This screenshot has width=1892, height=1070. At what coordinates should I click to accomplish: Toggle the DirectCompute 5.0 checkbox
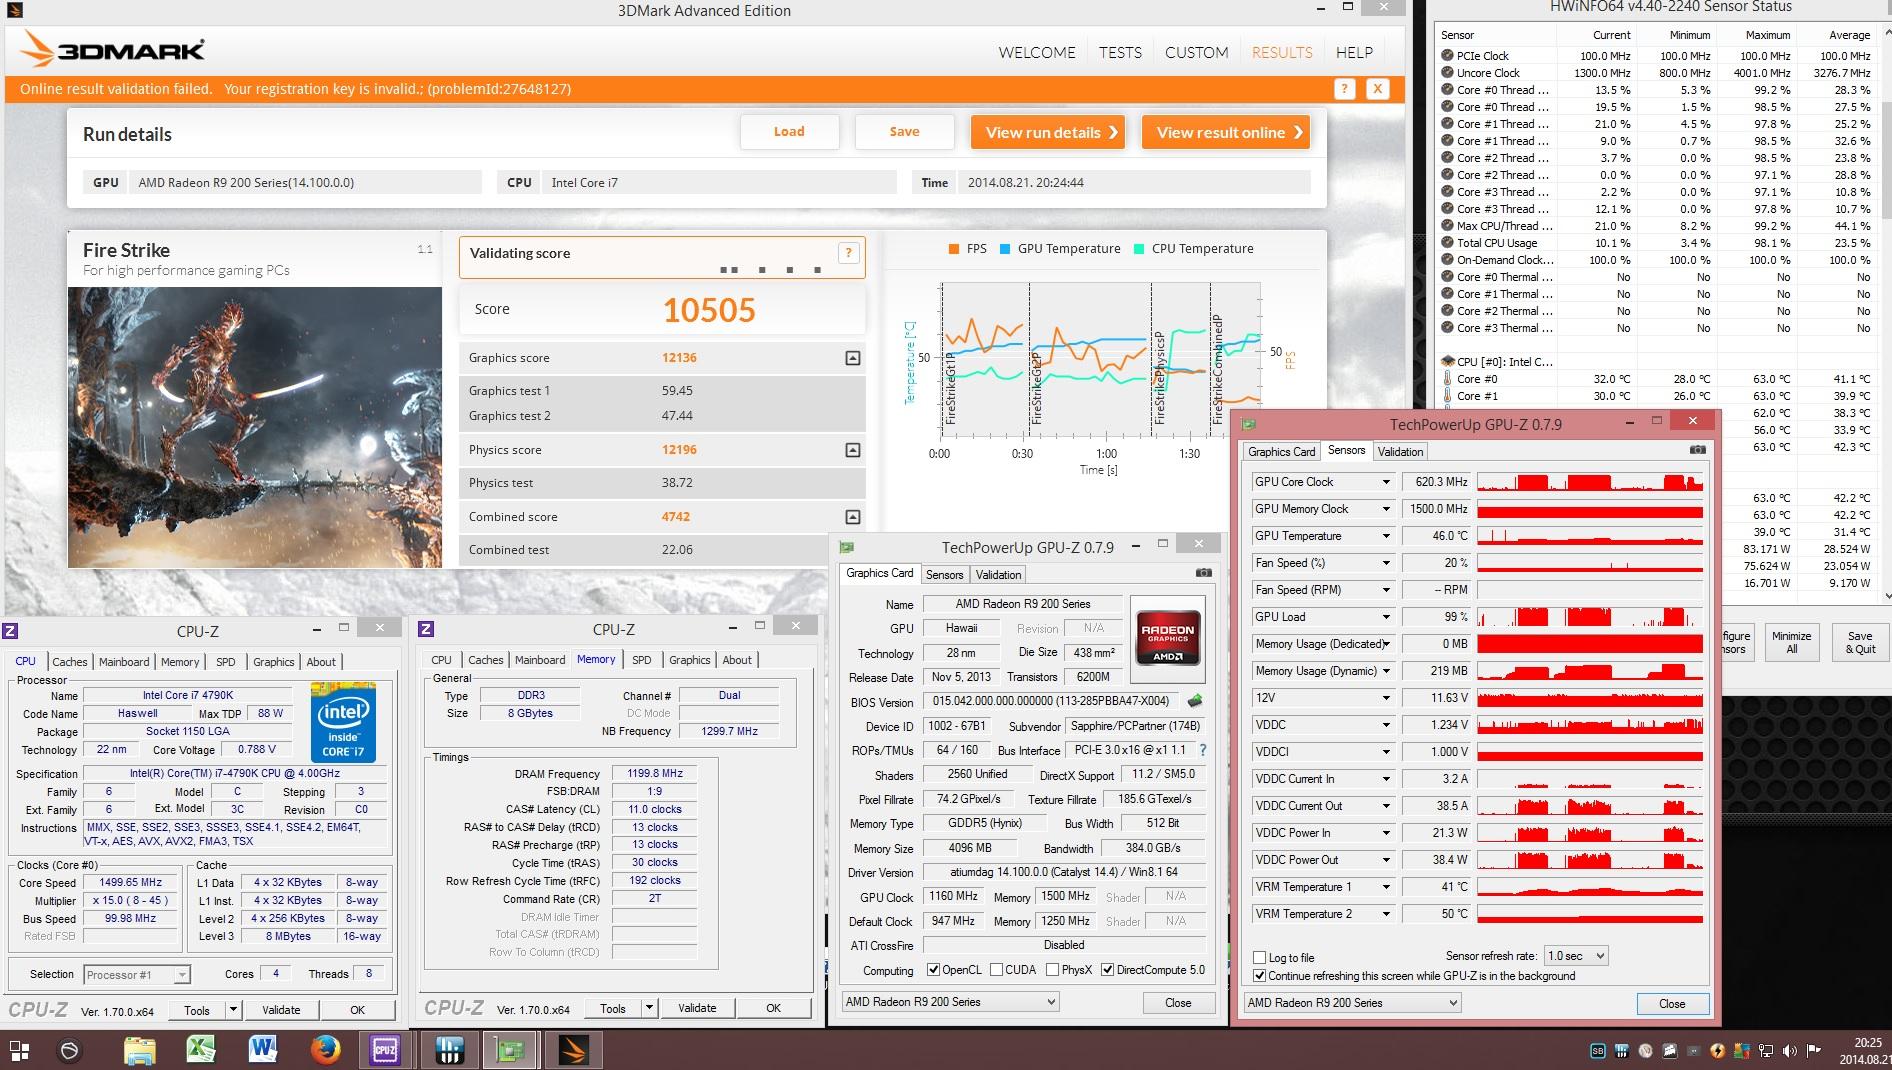tap(1107, 969)
